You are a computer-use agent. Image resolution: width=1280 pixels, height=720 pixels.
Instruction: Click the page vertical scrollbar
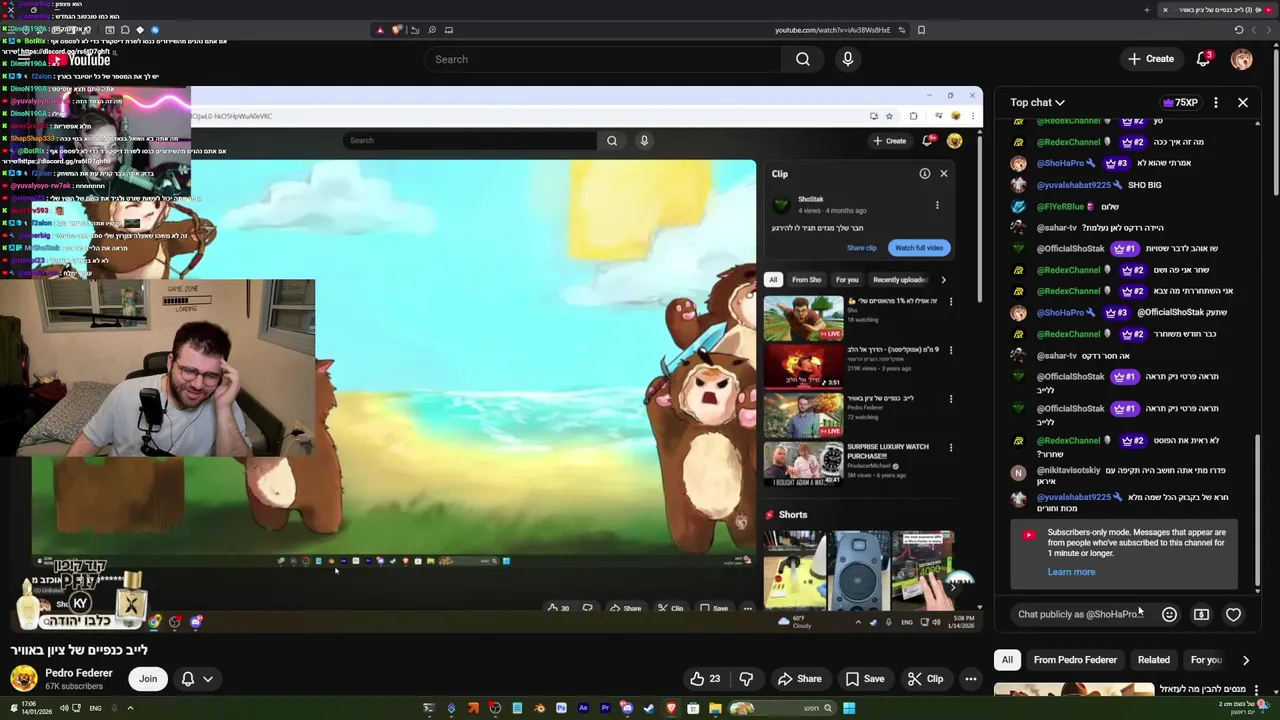tap(1275, 120)
